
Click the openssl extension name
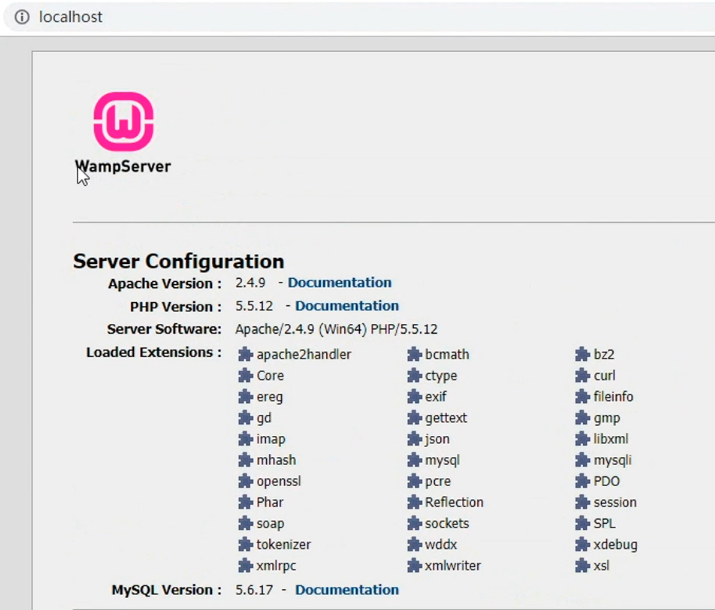(279, 481)
